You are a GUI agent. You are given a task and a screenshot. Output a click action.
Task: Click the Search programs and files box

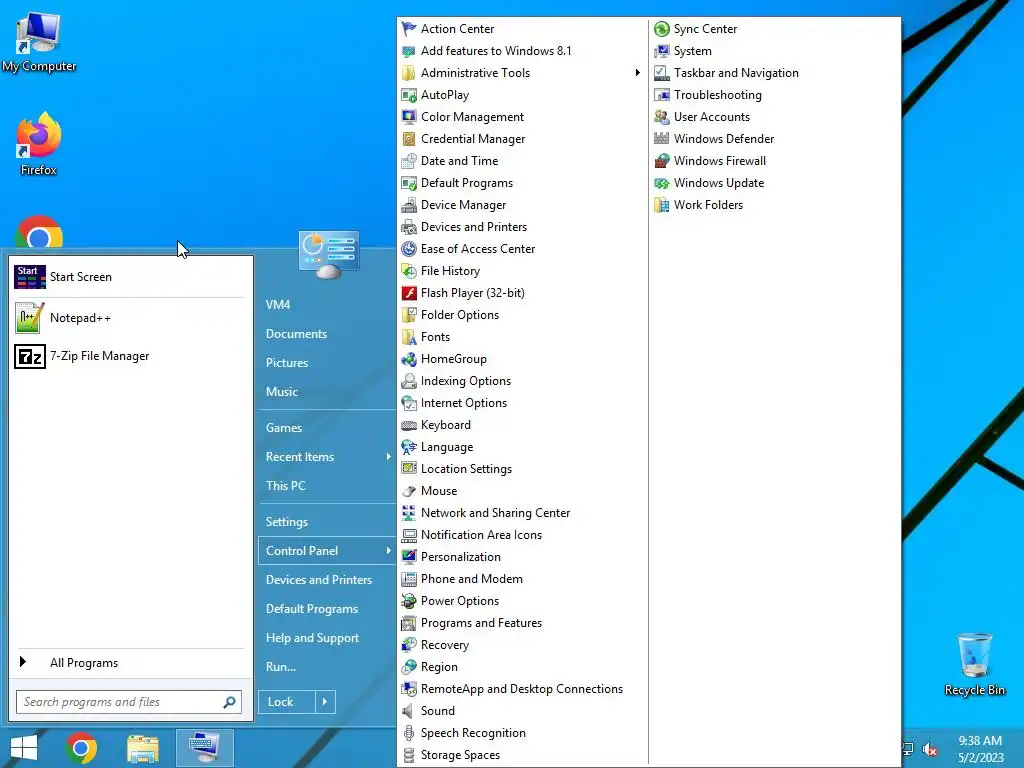(x=129, y=702)
